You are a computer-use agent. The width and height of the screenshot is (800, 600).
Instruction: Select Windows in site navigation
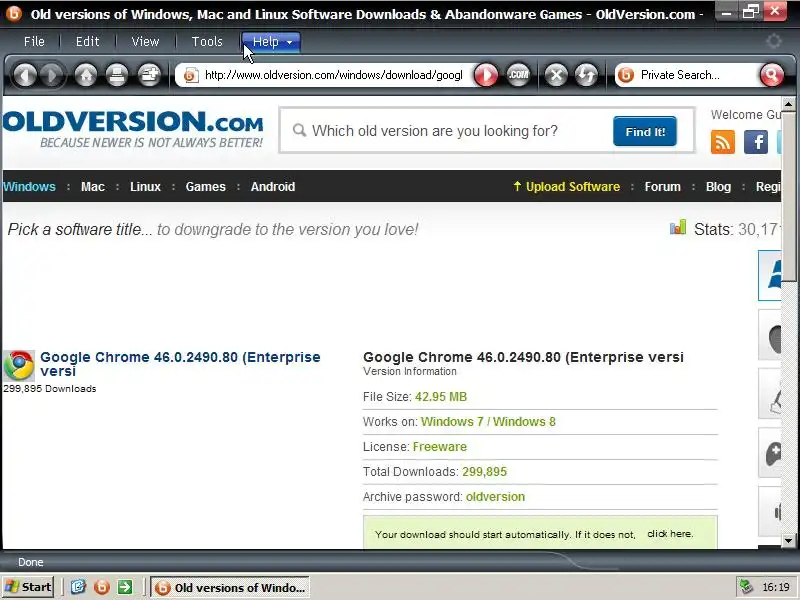pos(29,187)
